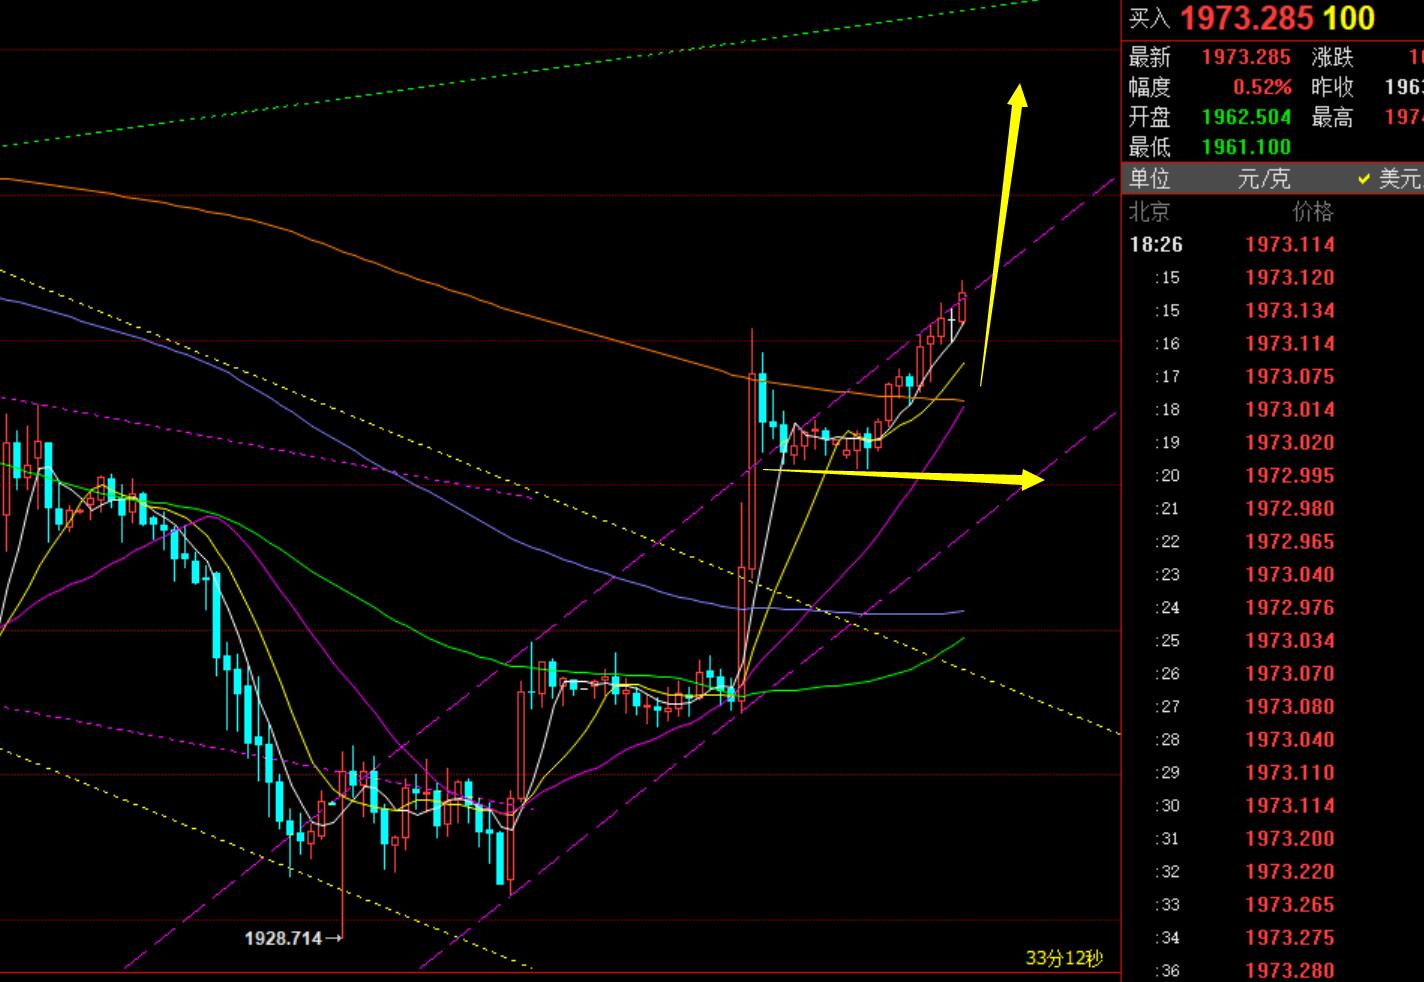
Task: Click the yellow 100 volume value
Action: pos(1349,18)
